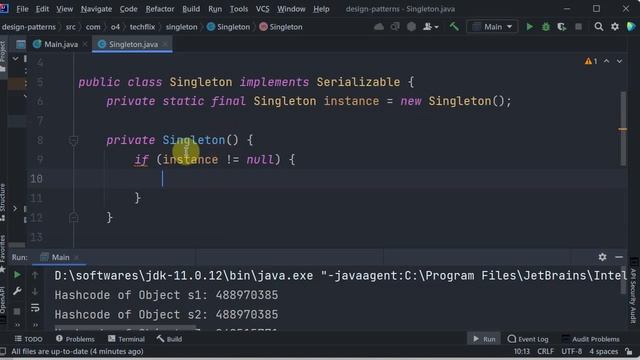
Task: Click the cloud icon in top toolbar
Action: (x=379, y=27)
